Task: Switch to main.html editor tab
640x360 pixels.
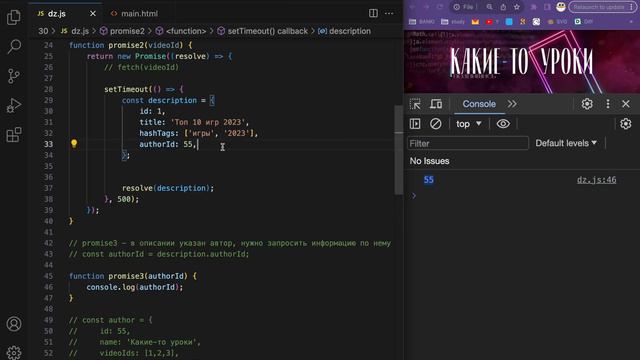Action: [x=134, y=13]
